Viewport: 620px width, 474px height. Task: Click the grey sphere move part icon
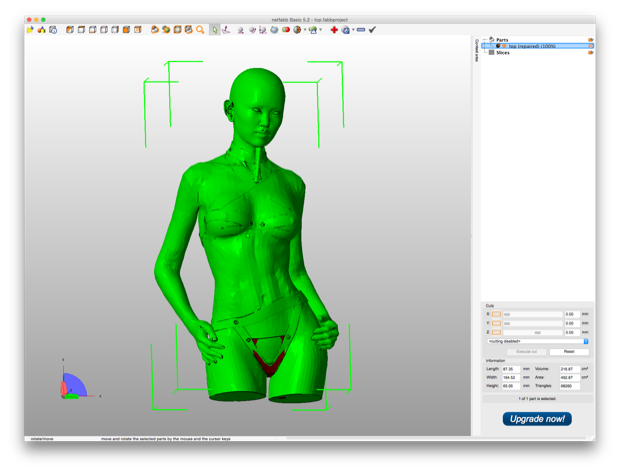tap(240, 30)
